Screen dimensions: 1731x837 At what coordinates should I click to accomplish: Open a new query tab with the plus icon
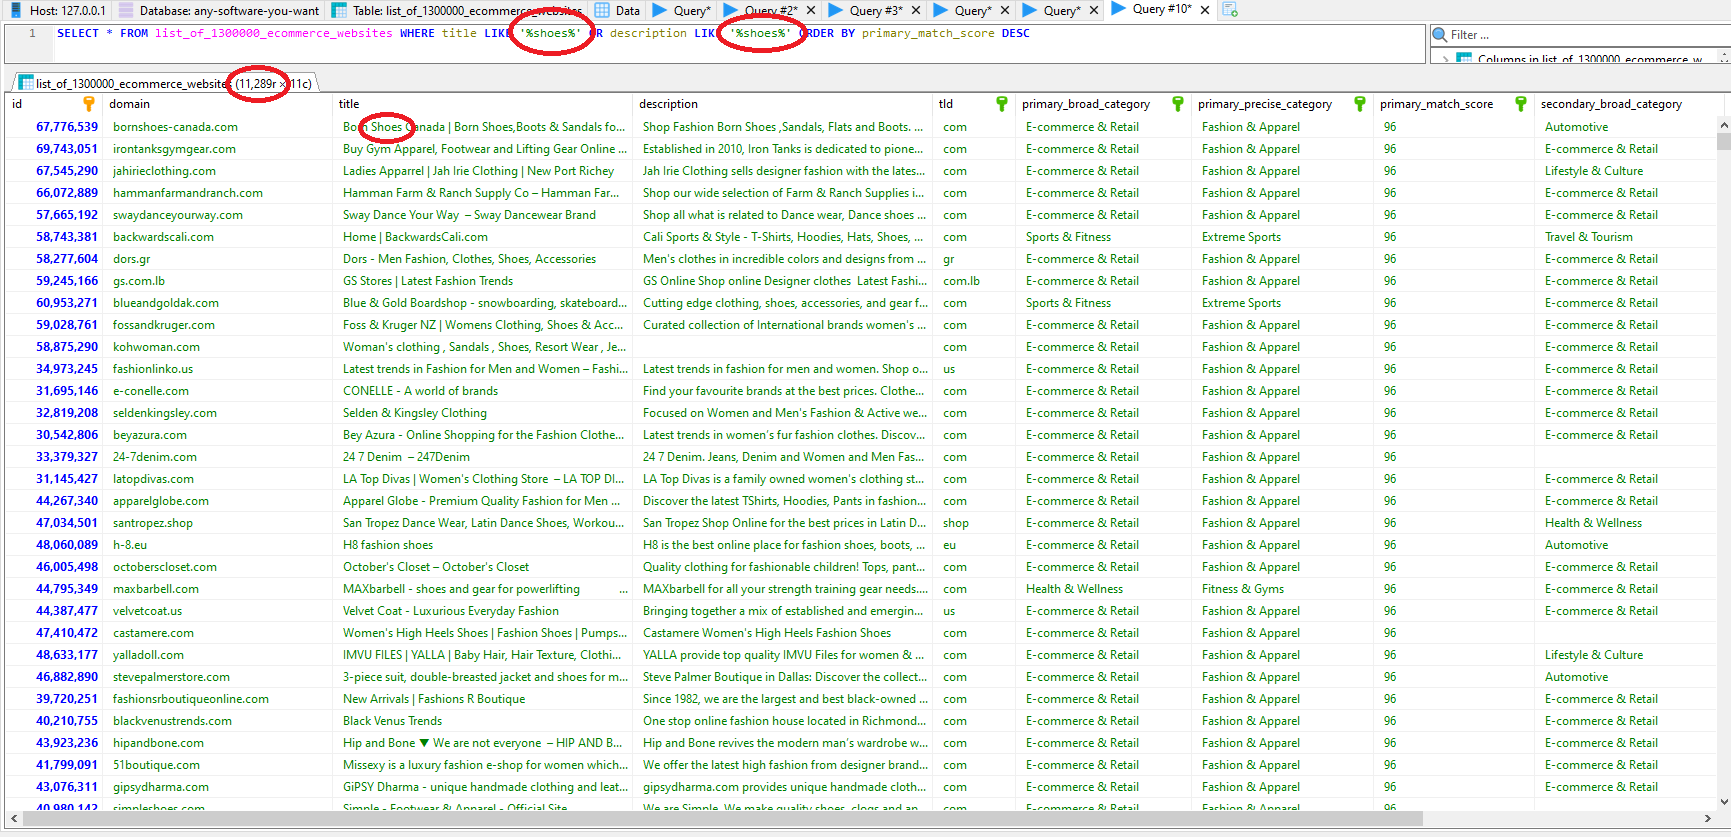(1229, 10)
